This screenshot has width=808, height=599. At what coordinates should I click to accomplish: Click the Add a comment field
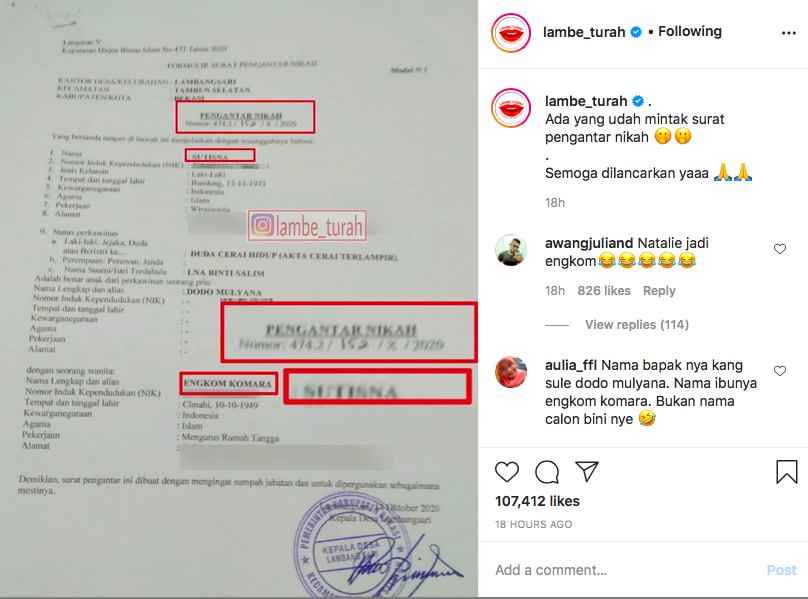tap(626, 570)
